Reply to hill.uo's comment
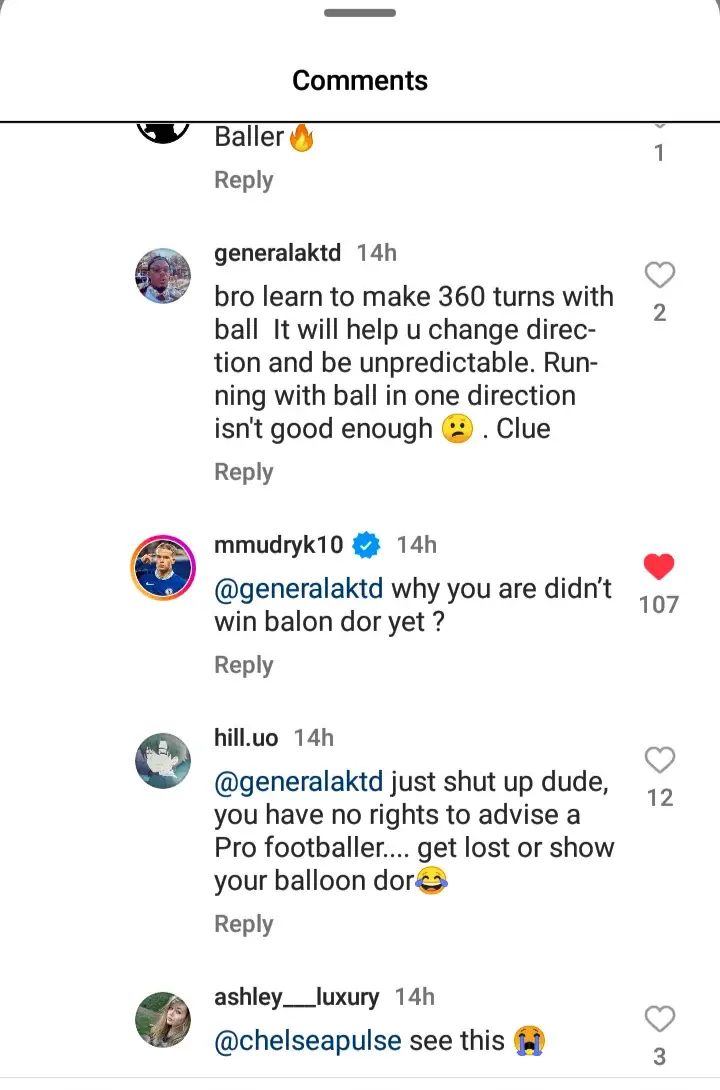 click(x=243, y=924)
